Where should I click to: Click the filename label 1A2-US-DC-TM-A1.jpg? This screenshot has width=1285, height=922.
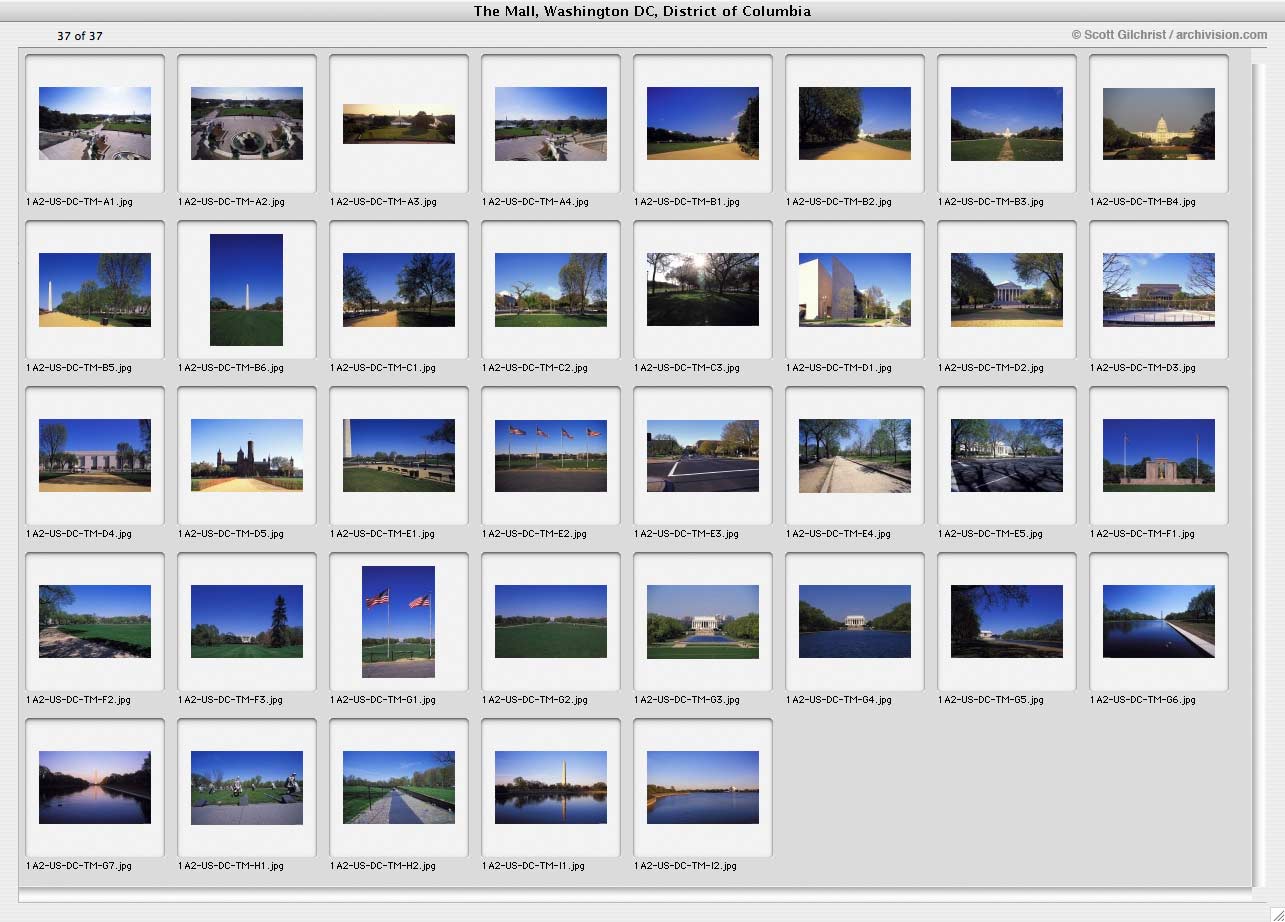point(79,202)
